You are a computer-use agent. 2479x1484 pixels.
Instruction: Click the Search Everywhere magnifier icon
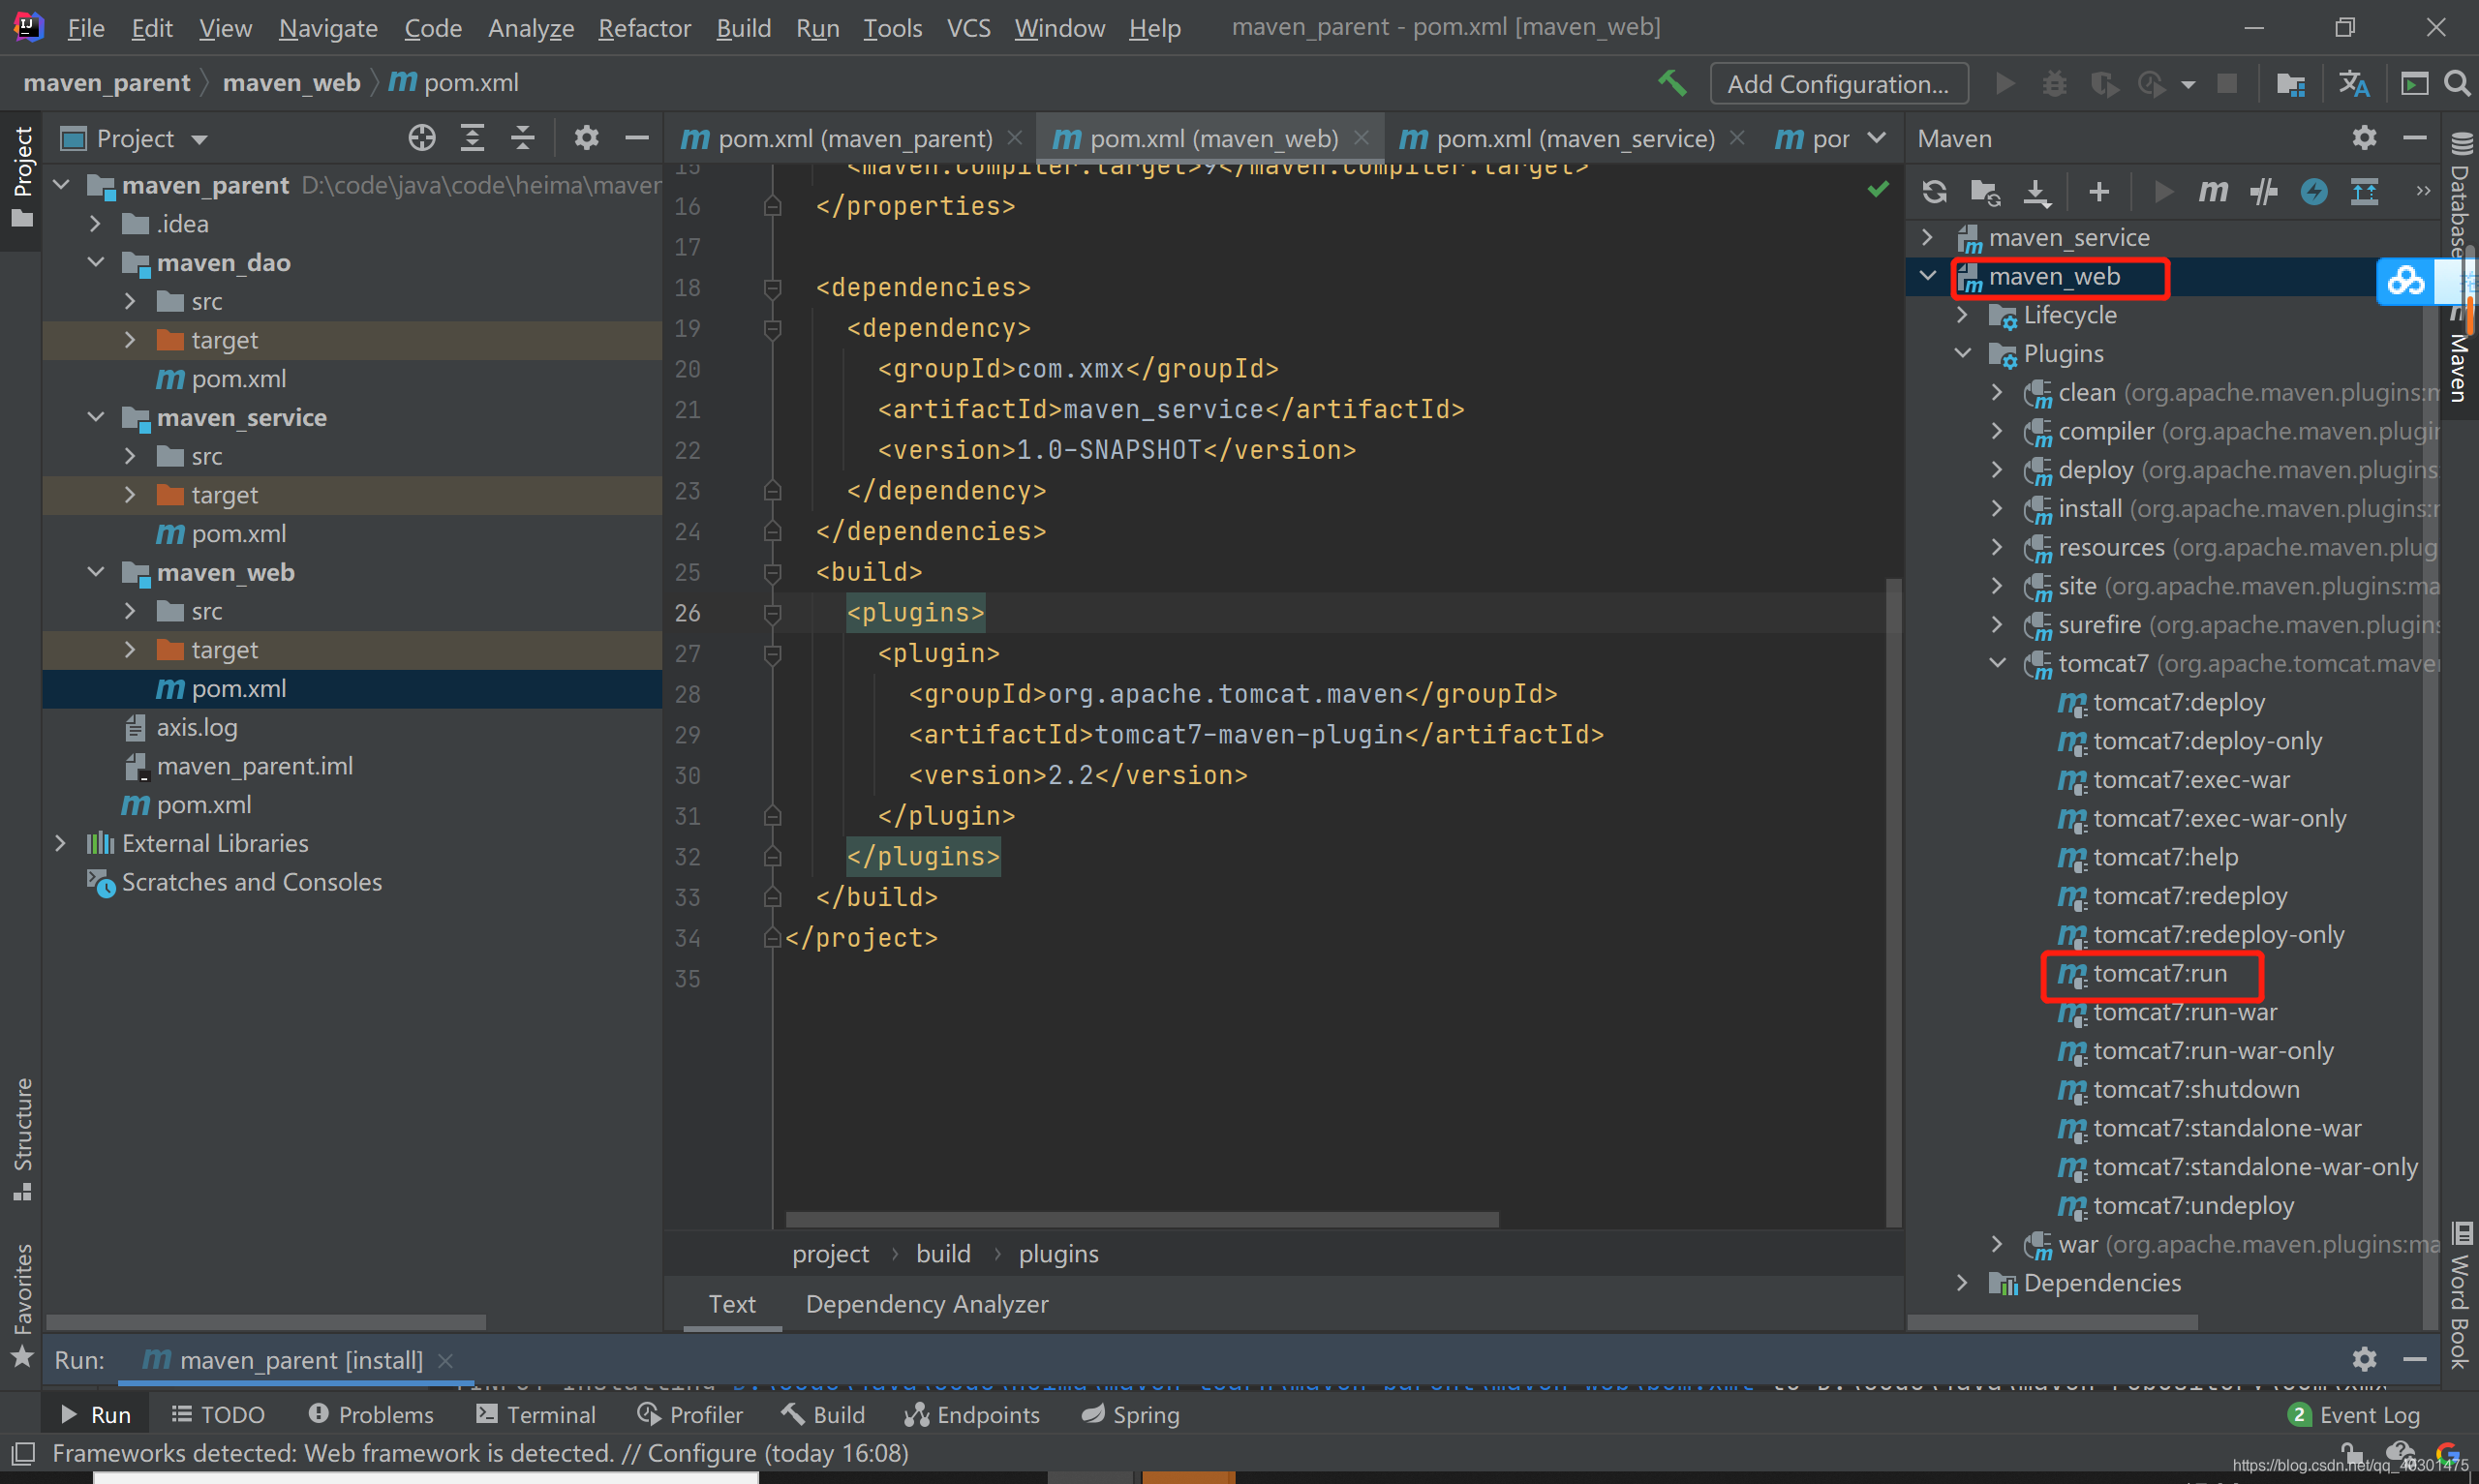click(x=2457, y=83)
